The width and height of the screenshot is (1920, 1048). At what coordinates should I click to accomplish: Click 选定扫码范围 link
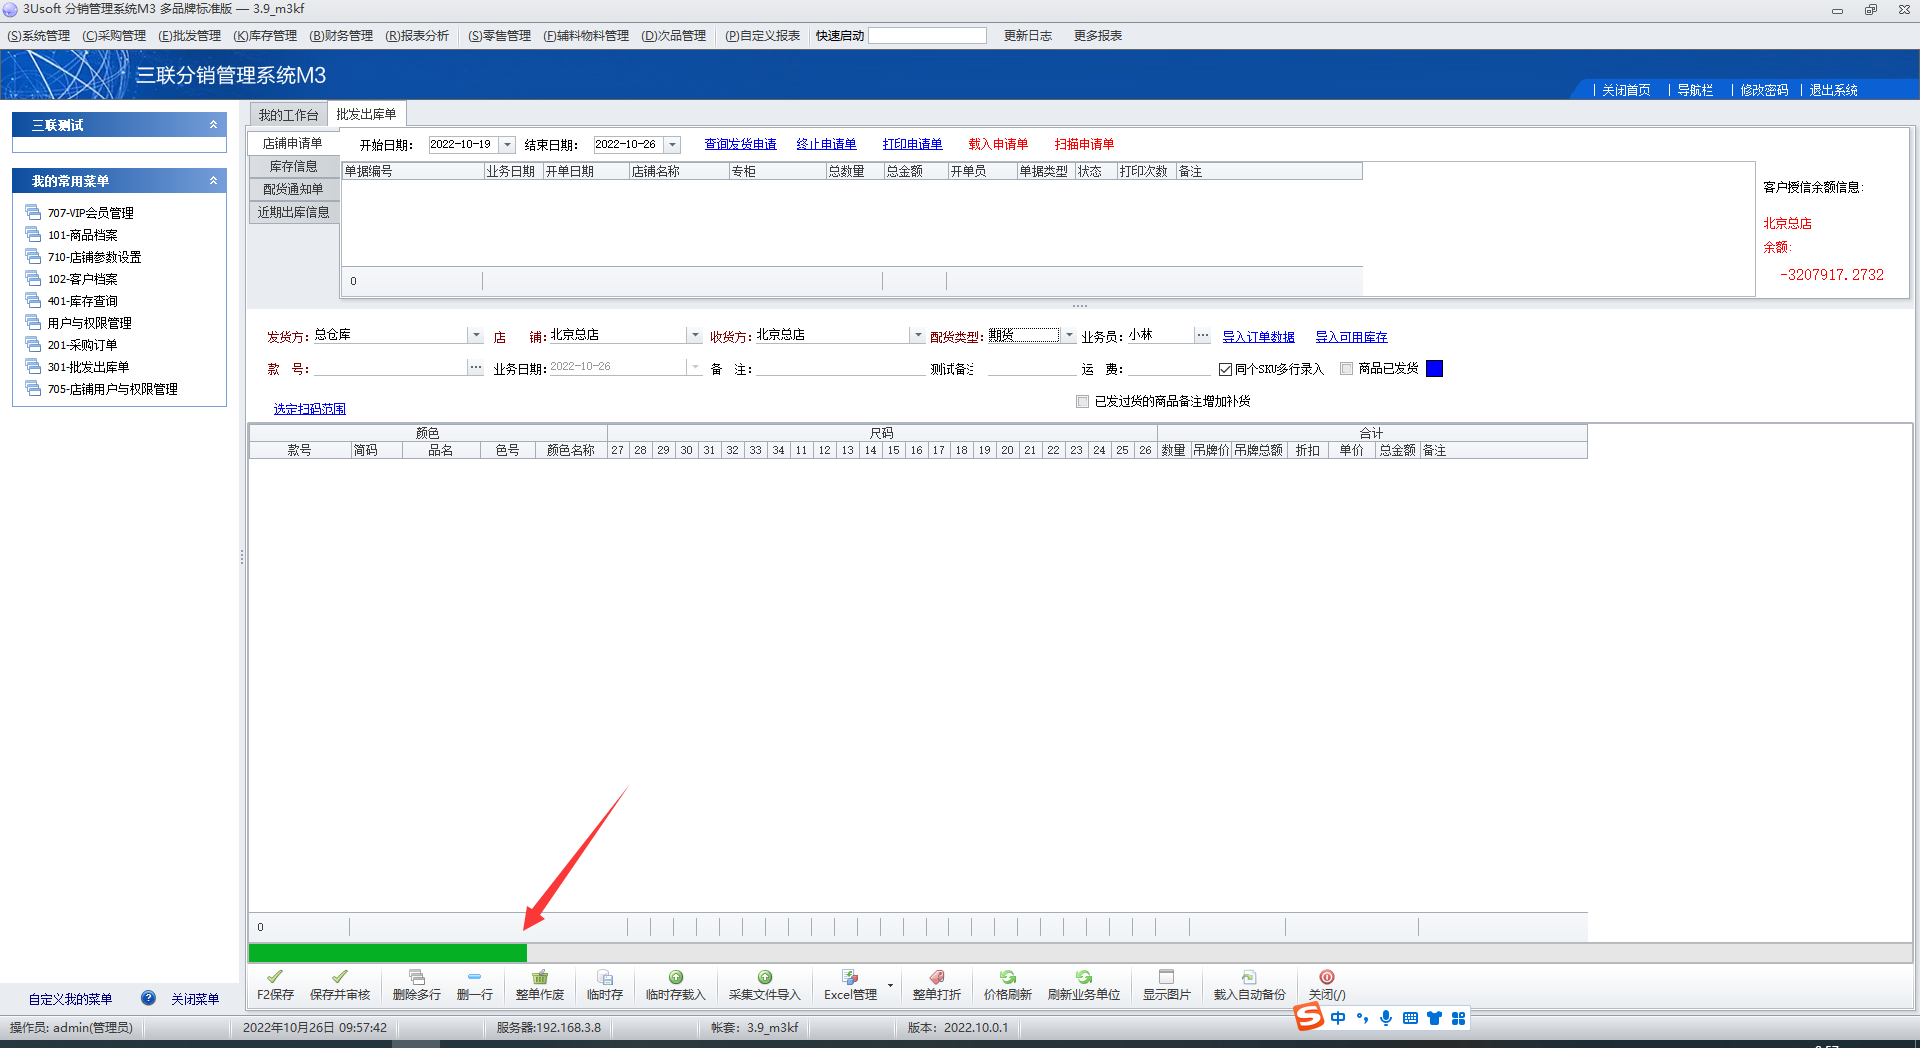click(x=310, y=409)
